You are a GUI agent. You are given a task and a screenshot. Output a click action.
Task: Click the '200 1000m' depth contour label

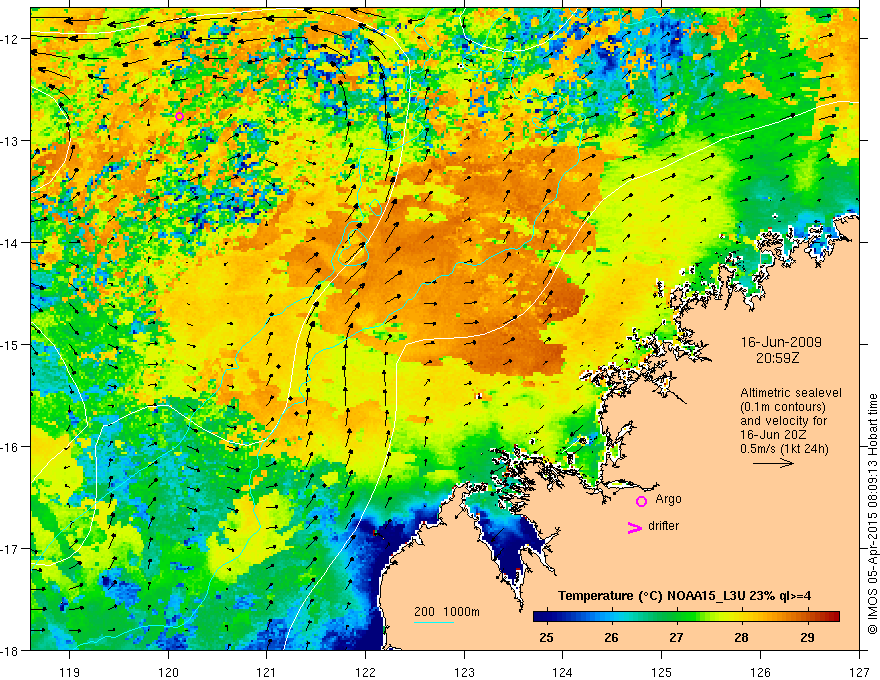point(447,612)
